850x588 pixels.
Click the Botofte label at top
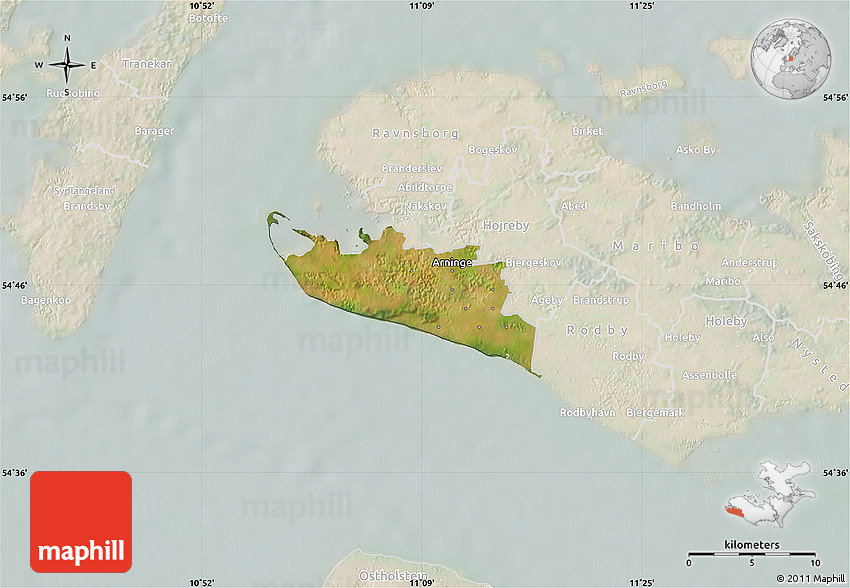(x=208, y=18)
